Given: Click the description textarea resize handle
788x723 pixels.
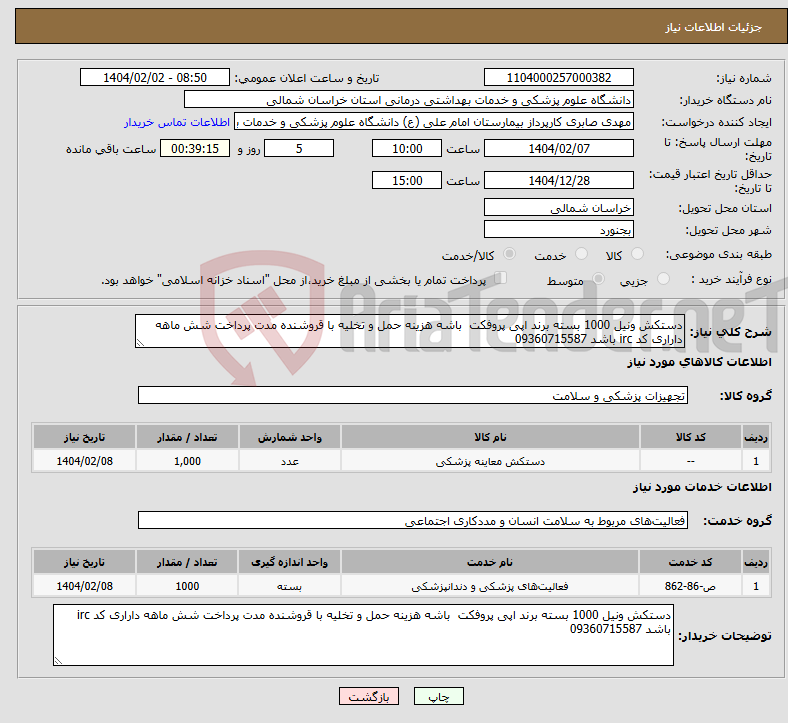Looking at the screenshot, I should [140, 343].
